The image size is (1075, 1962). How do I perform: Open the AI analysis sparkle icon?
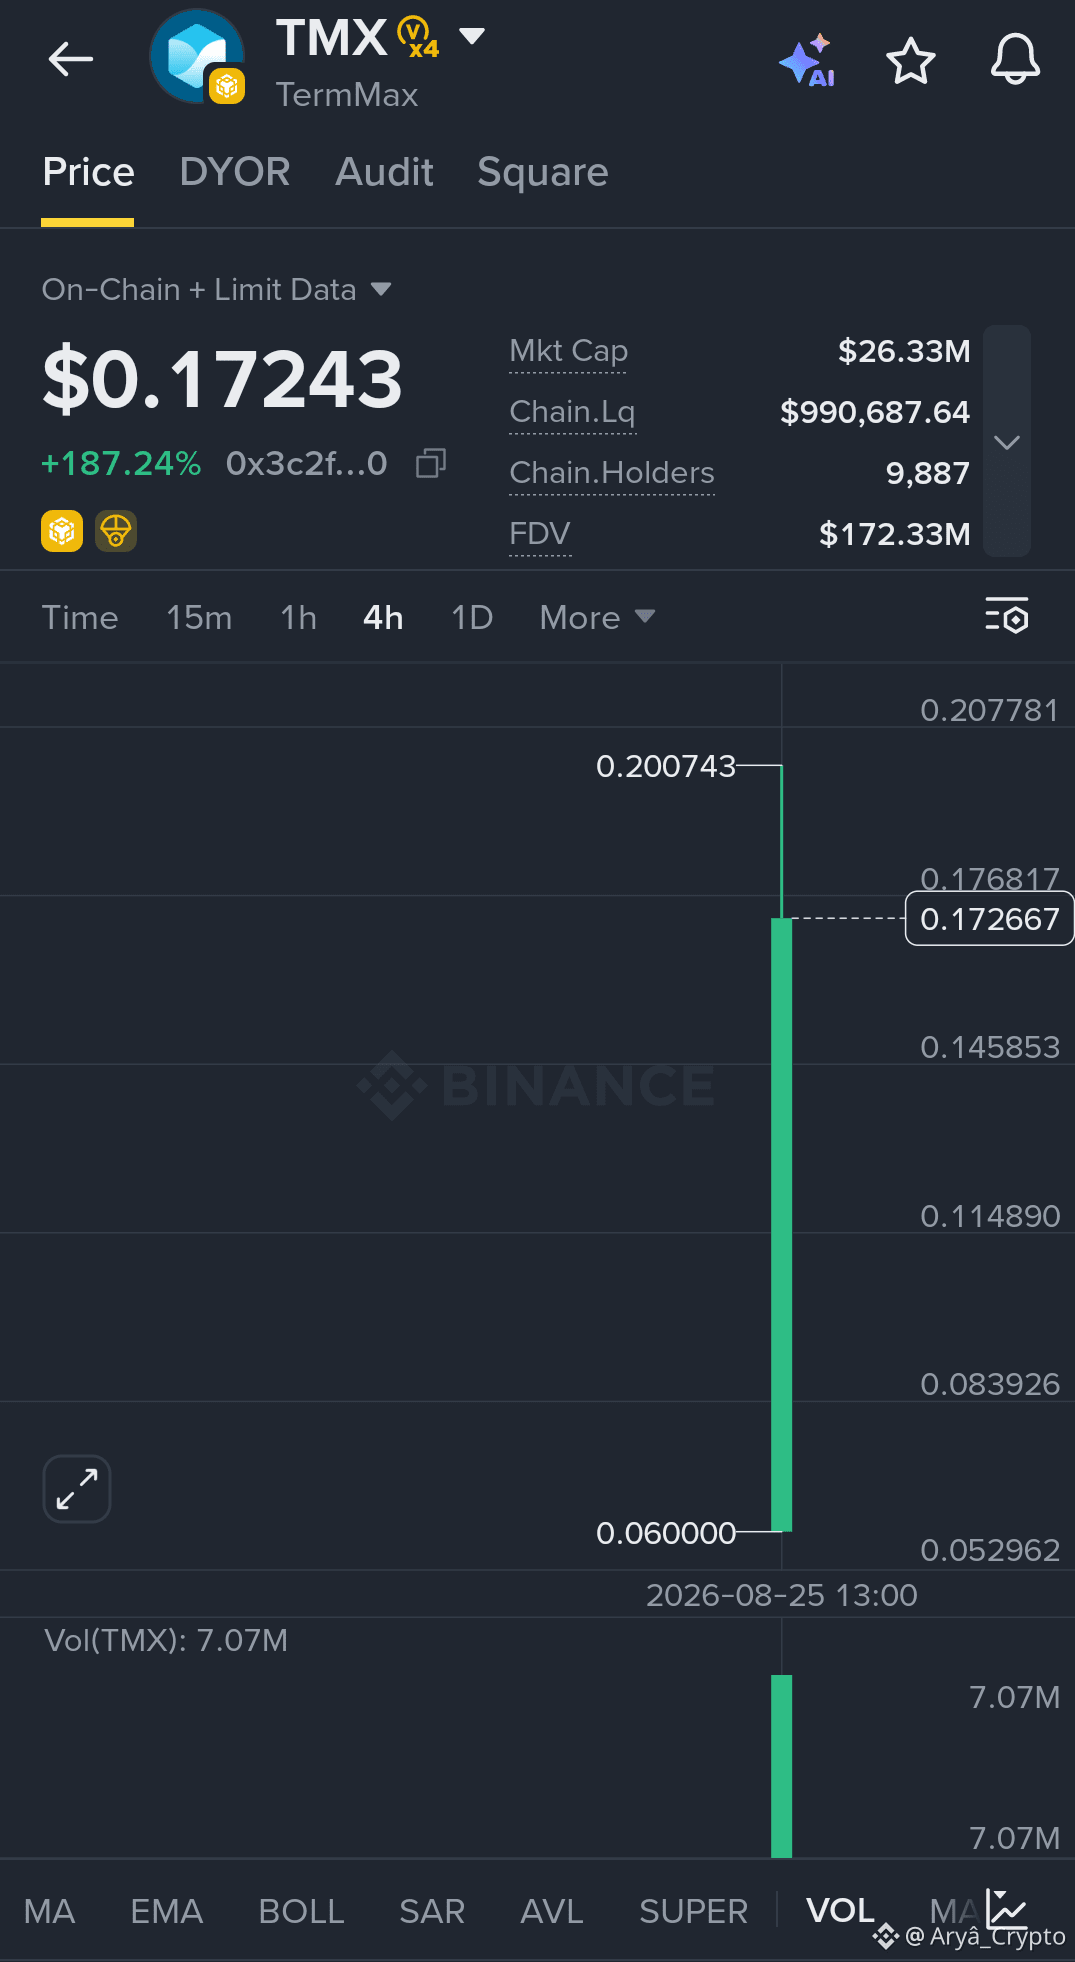coord(808,61)
